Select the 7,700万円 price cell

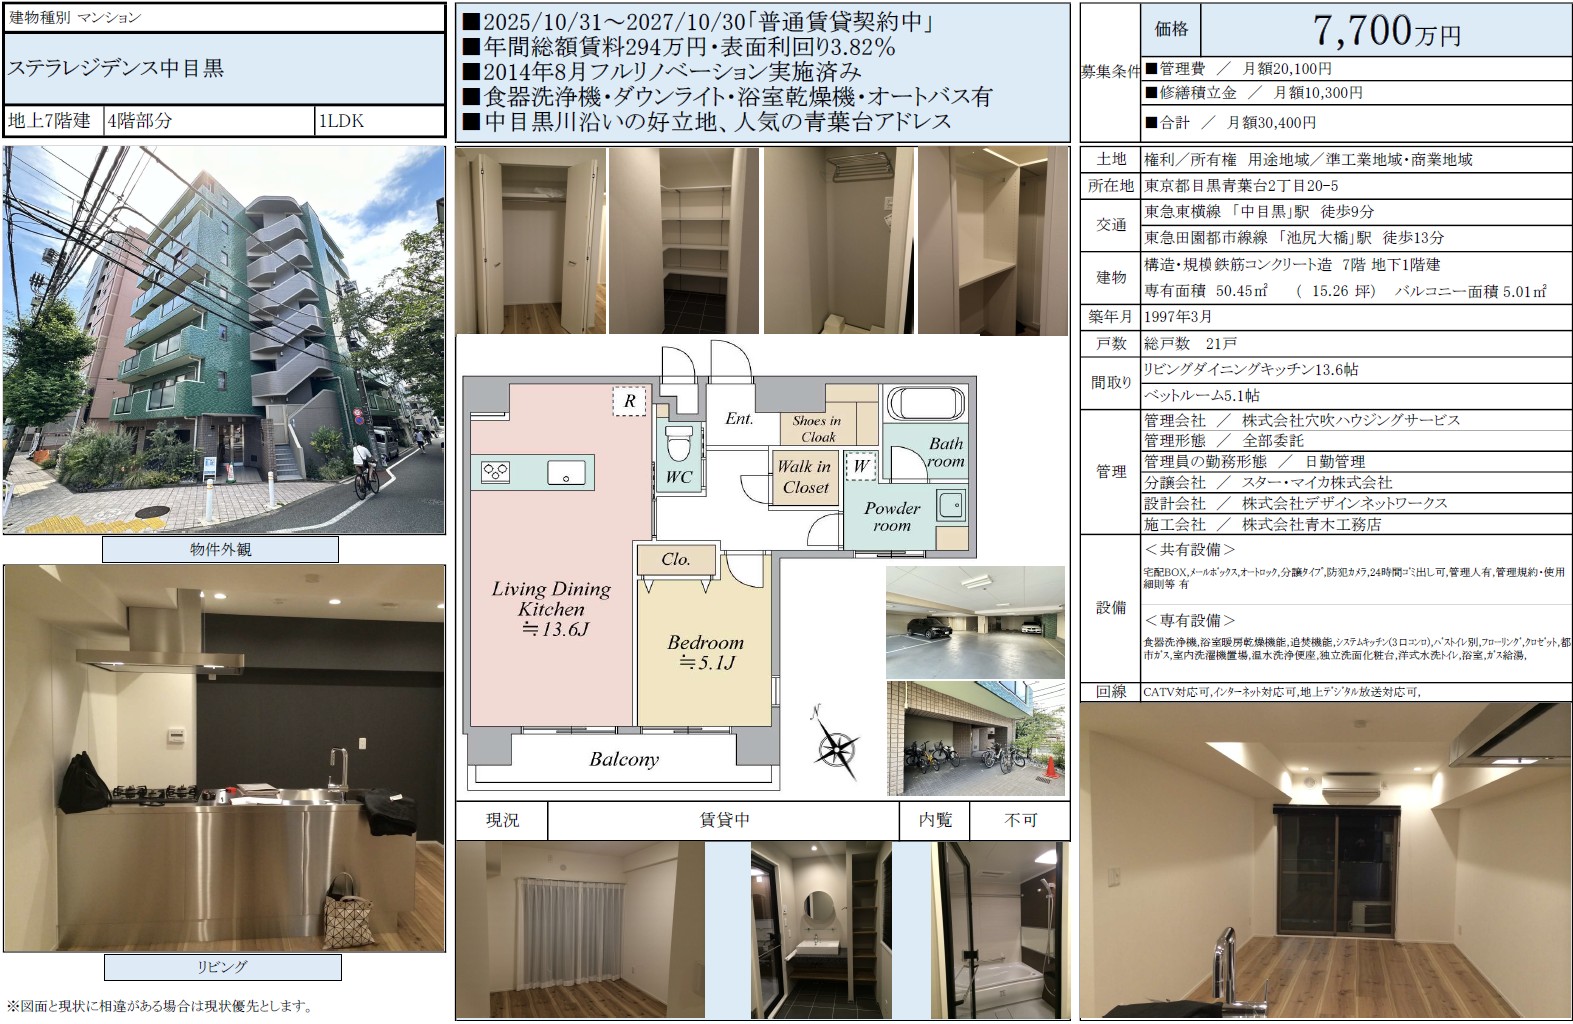[x=1385, y=31]
